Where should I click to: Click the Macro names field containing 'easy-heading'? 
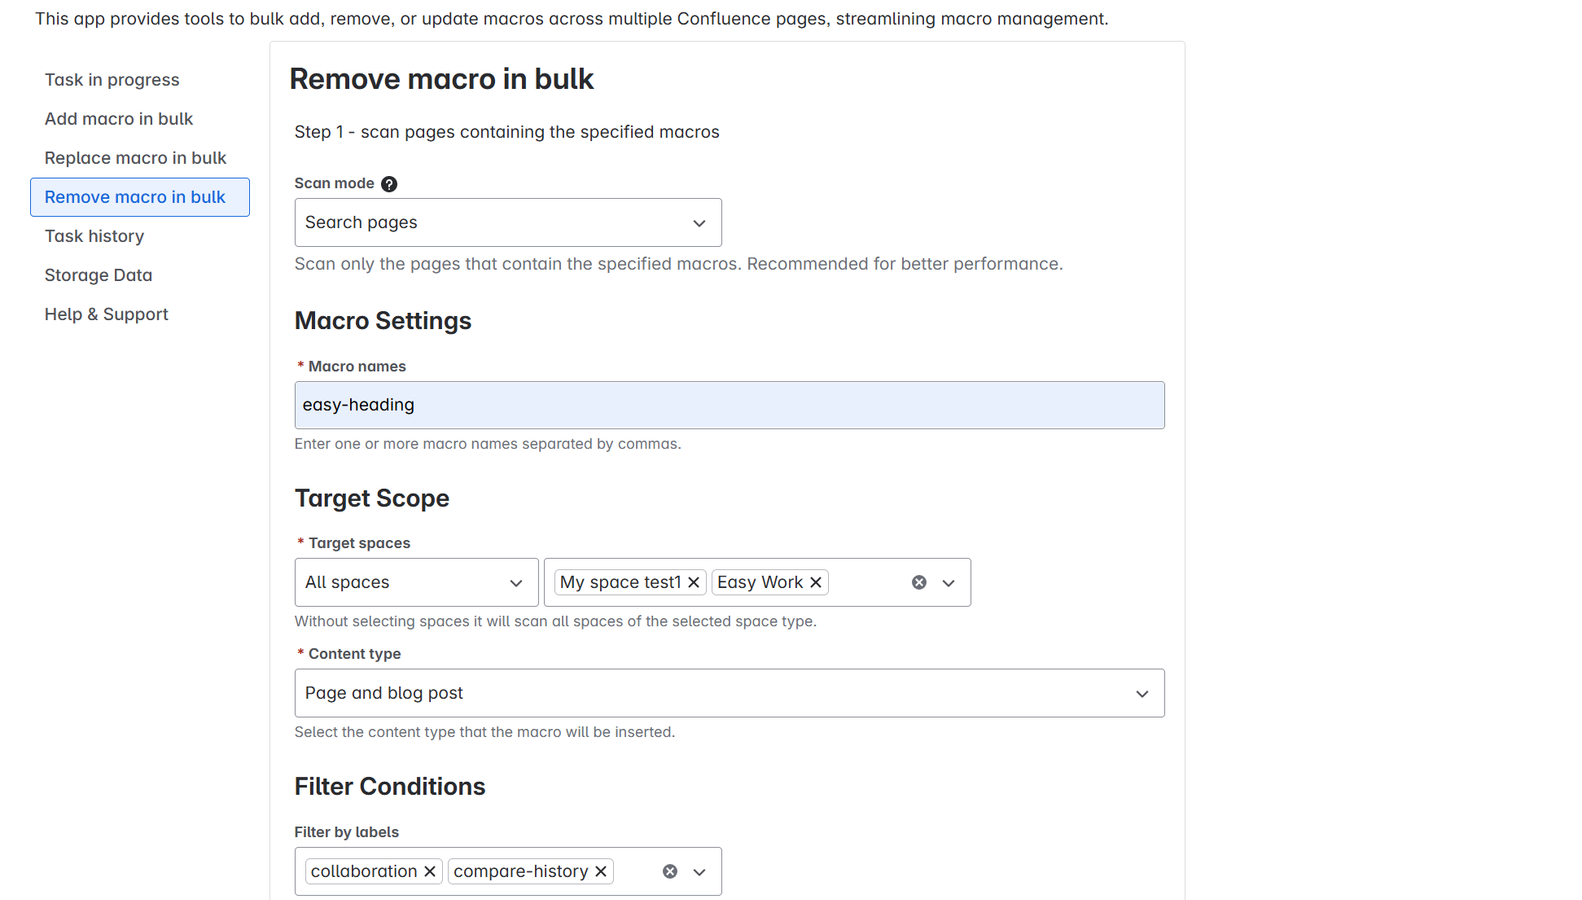click(x=729, y=405)
